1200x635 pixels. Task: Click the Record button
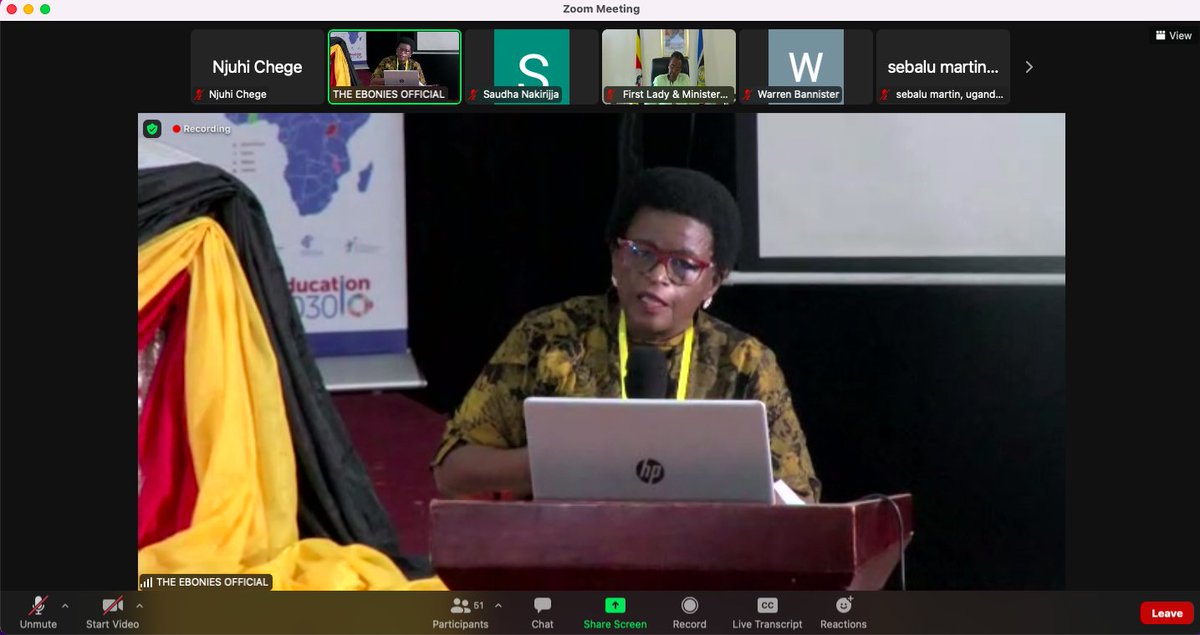point(689,611)
